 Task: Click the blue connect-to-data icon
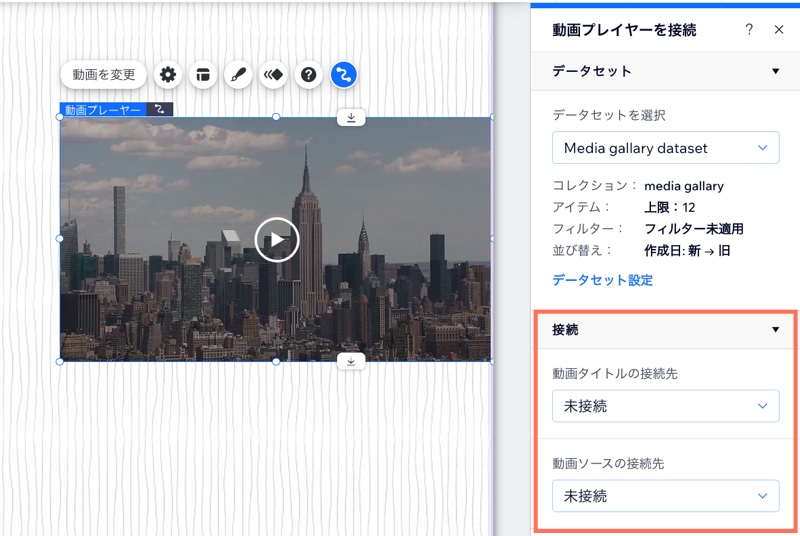tap(344, 75)
